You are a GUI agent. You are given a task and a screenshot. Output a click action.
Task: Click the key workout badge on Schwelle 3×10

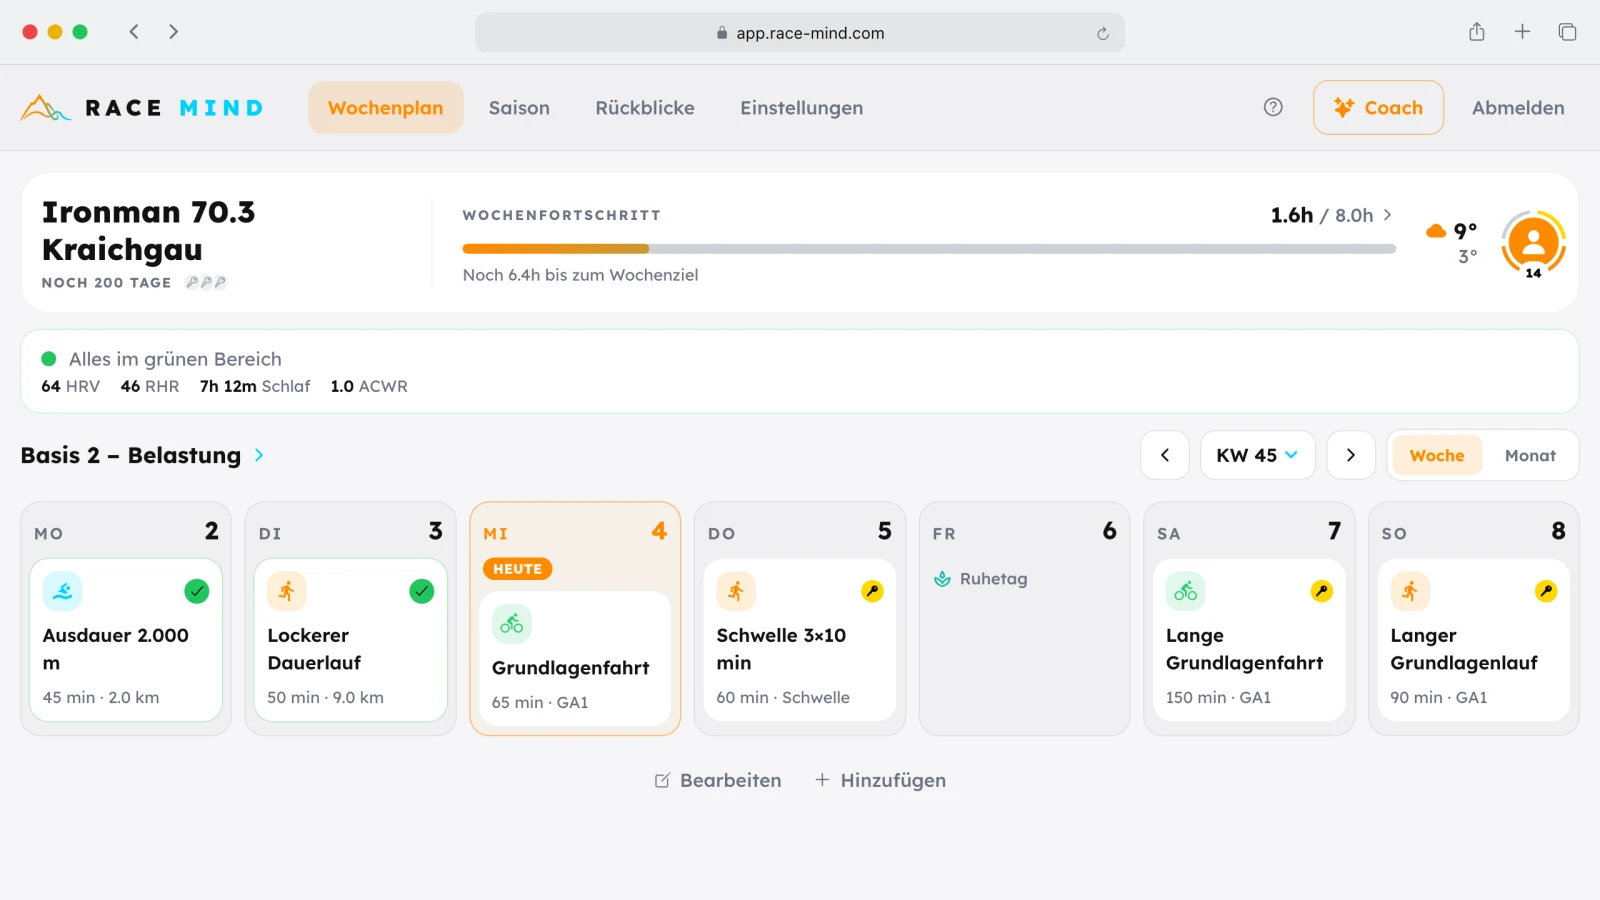pyautogui.click(x=872, y=591)
